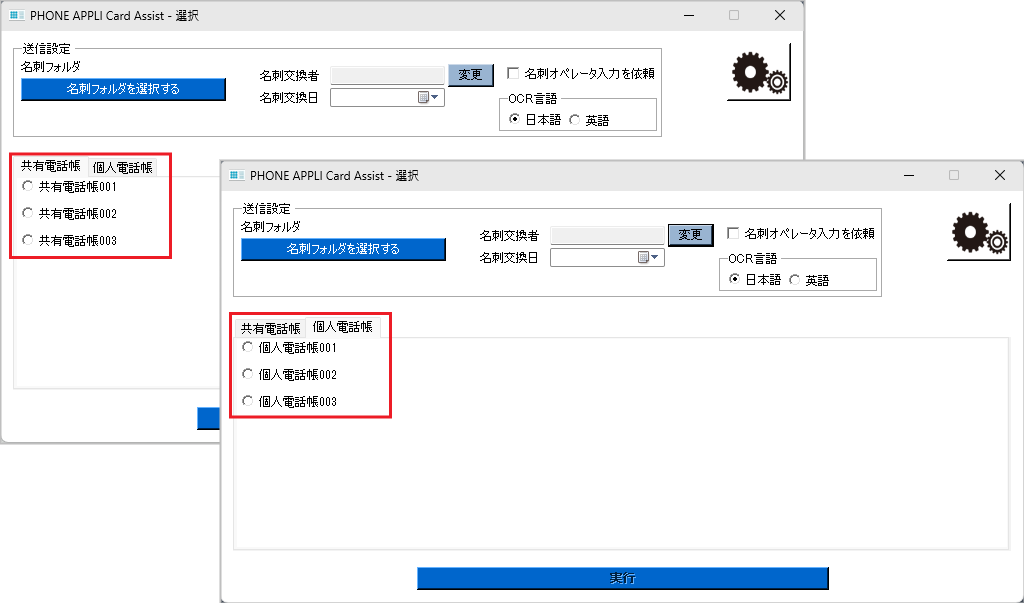1024x603 pixels.
Task: Click 変更 button in back window
Action: [470, 75]
